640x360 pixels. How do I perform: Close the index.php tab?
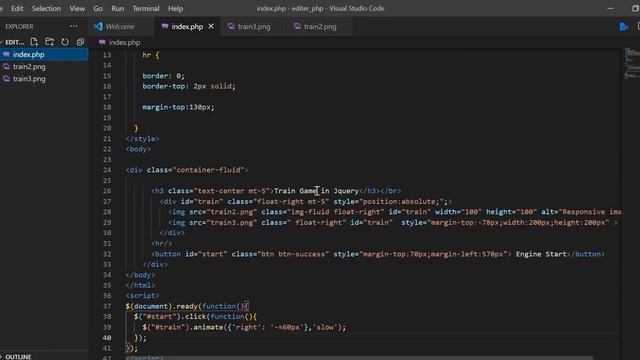[211, 27]
